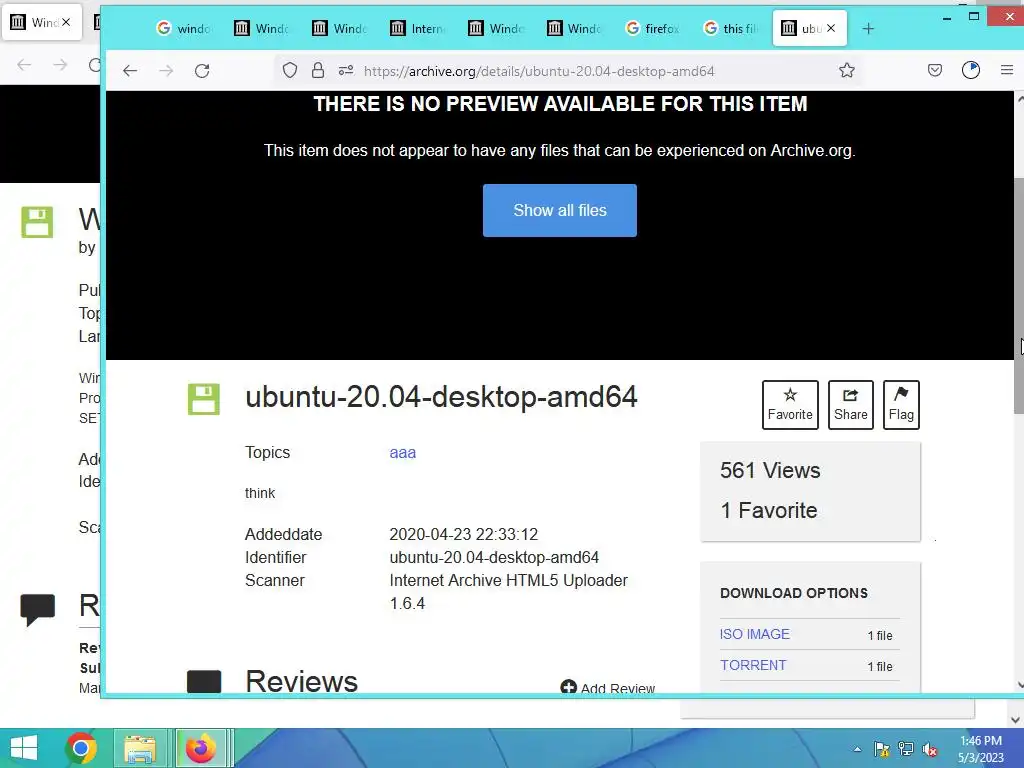The height and width of the screenshot is (768, 1024).
Task: Go back in front Firefox window
Action: 130,71
